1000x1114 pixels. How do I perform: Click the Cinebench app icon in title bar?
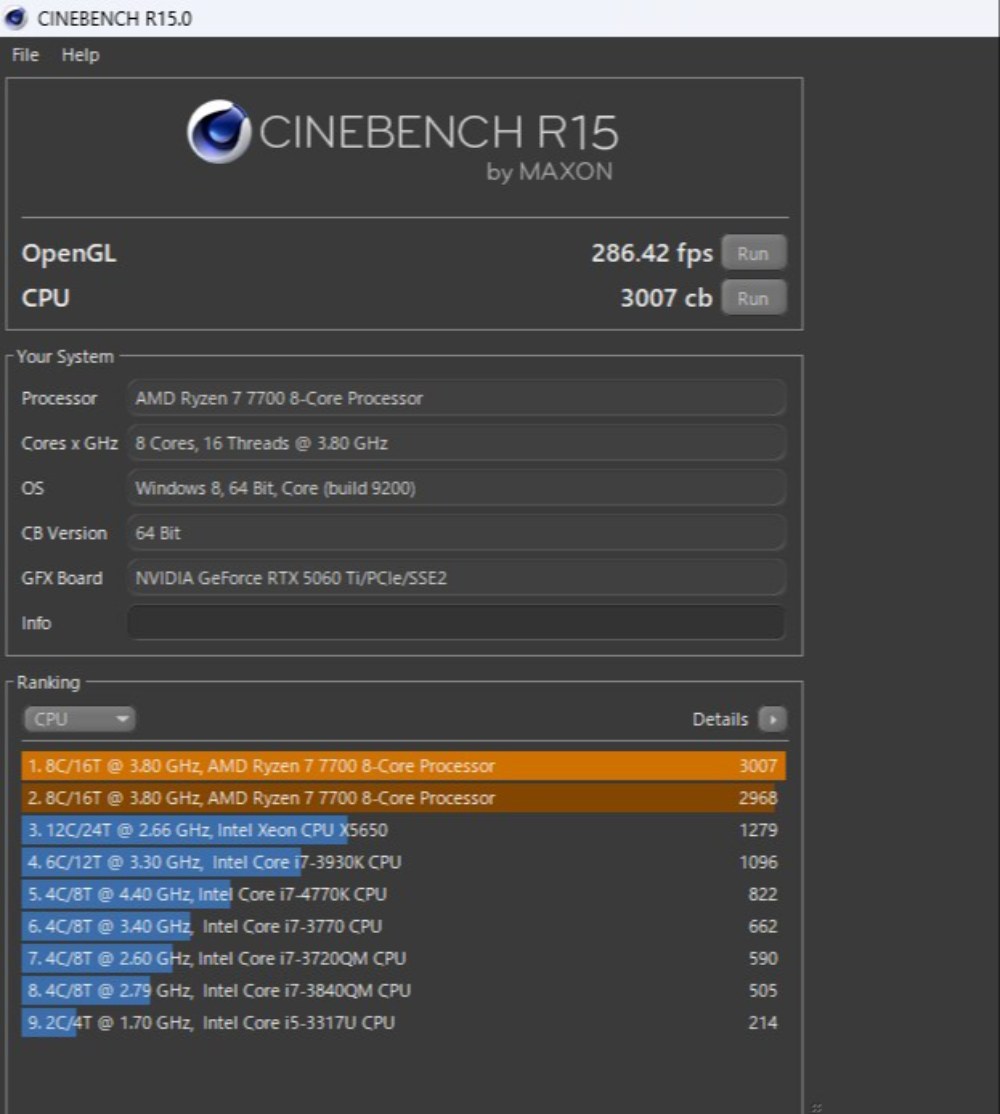(x=15, y=18)
